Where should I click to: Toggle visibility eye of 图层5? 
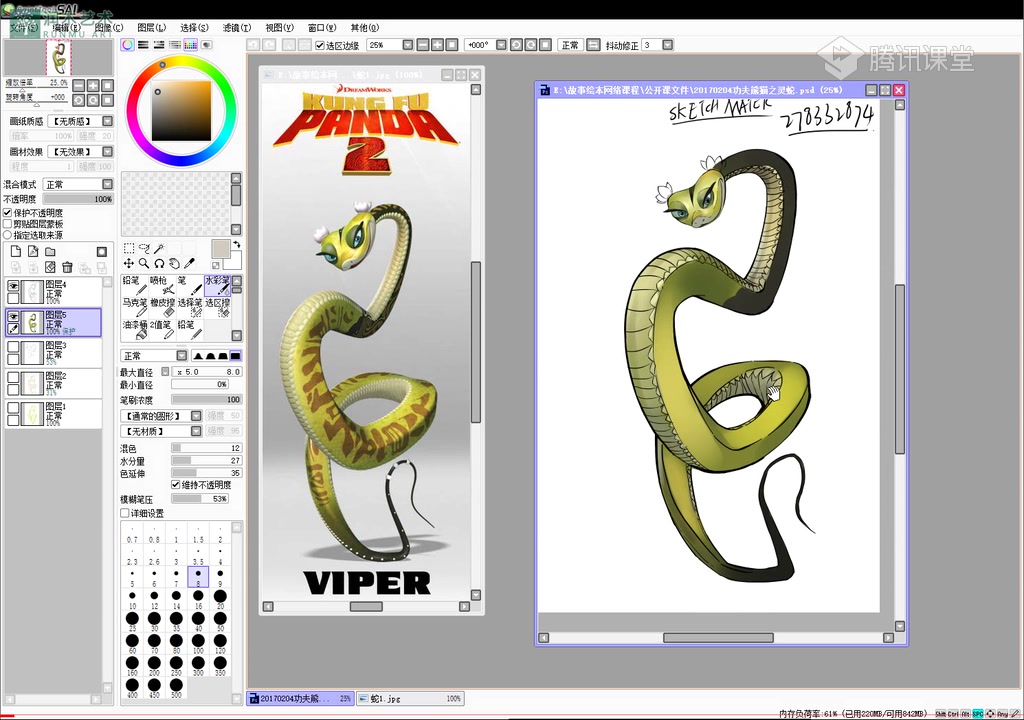pyautogui.click(x=12, y=316)
